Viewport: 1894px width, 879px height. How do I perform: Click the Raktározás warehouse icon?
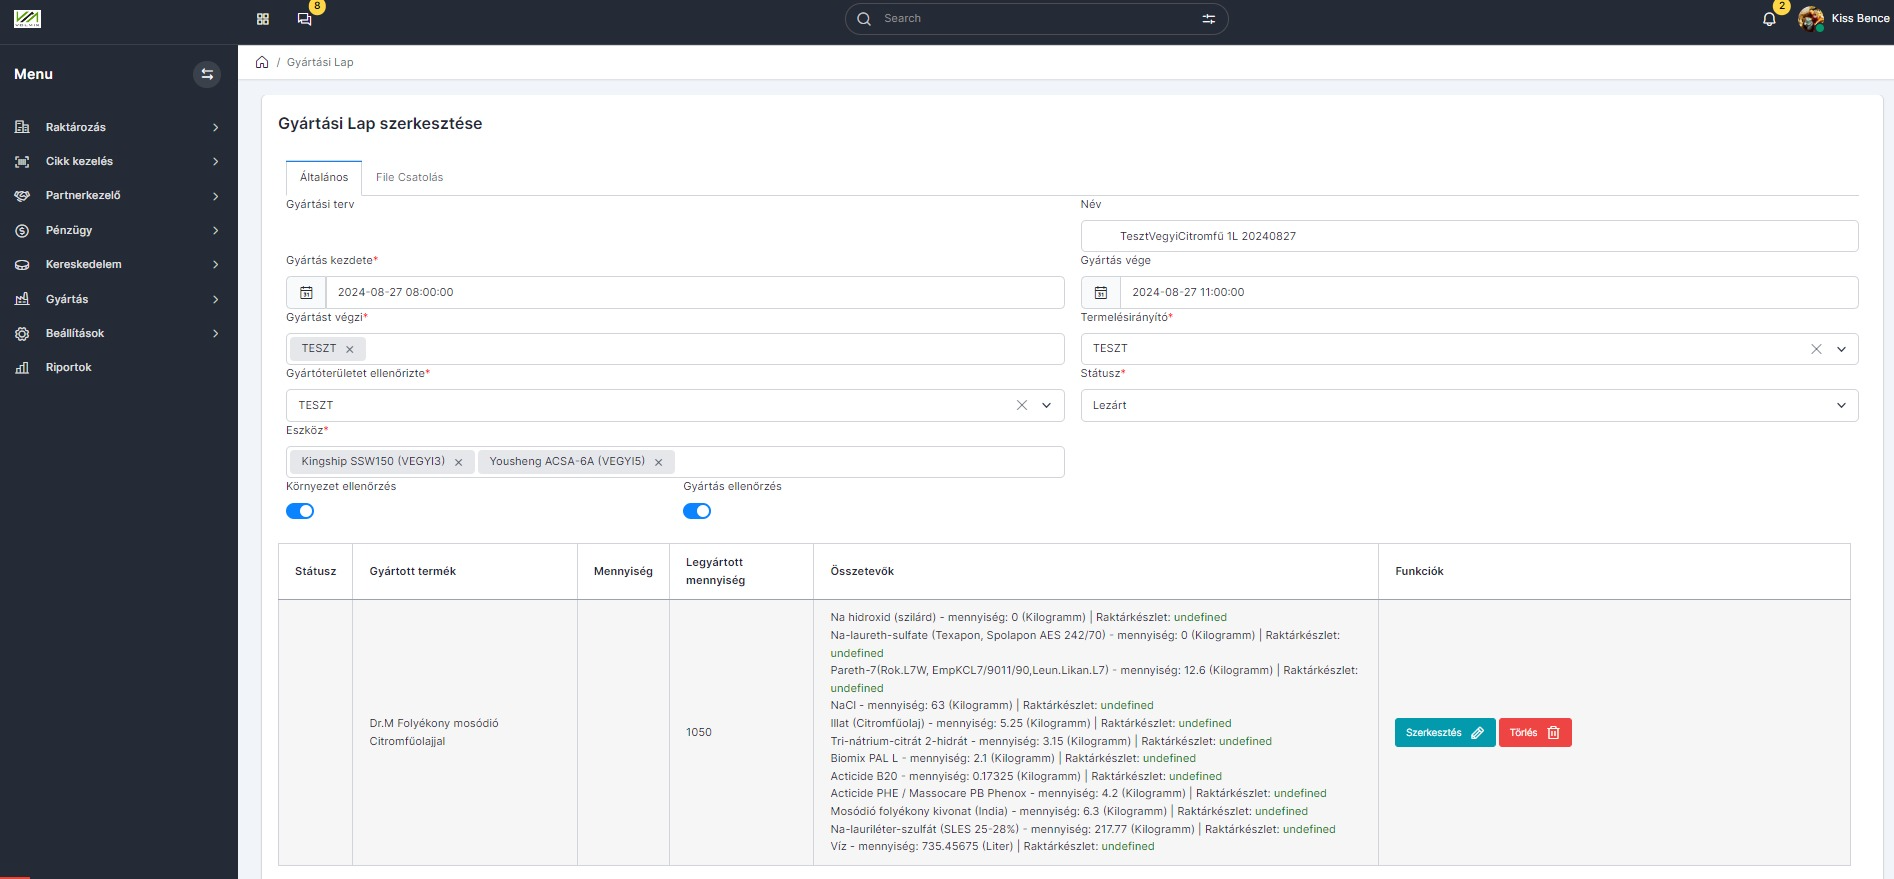(22, 127)
